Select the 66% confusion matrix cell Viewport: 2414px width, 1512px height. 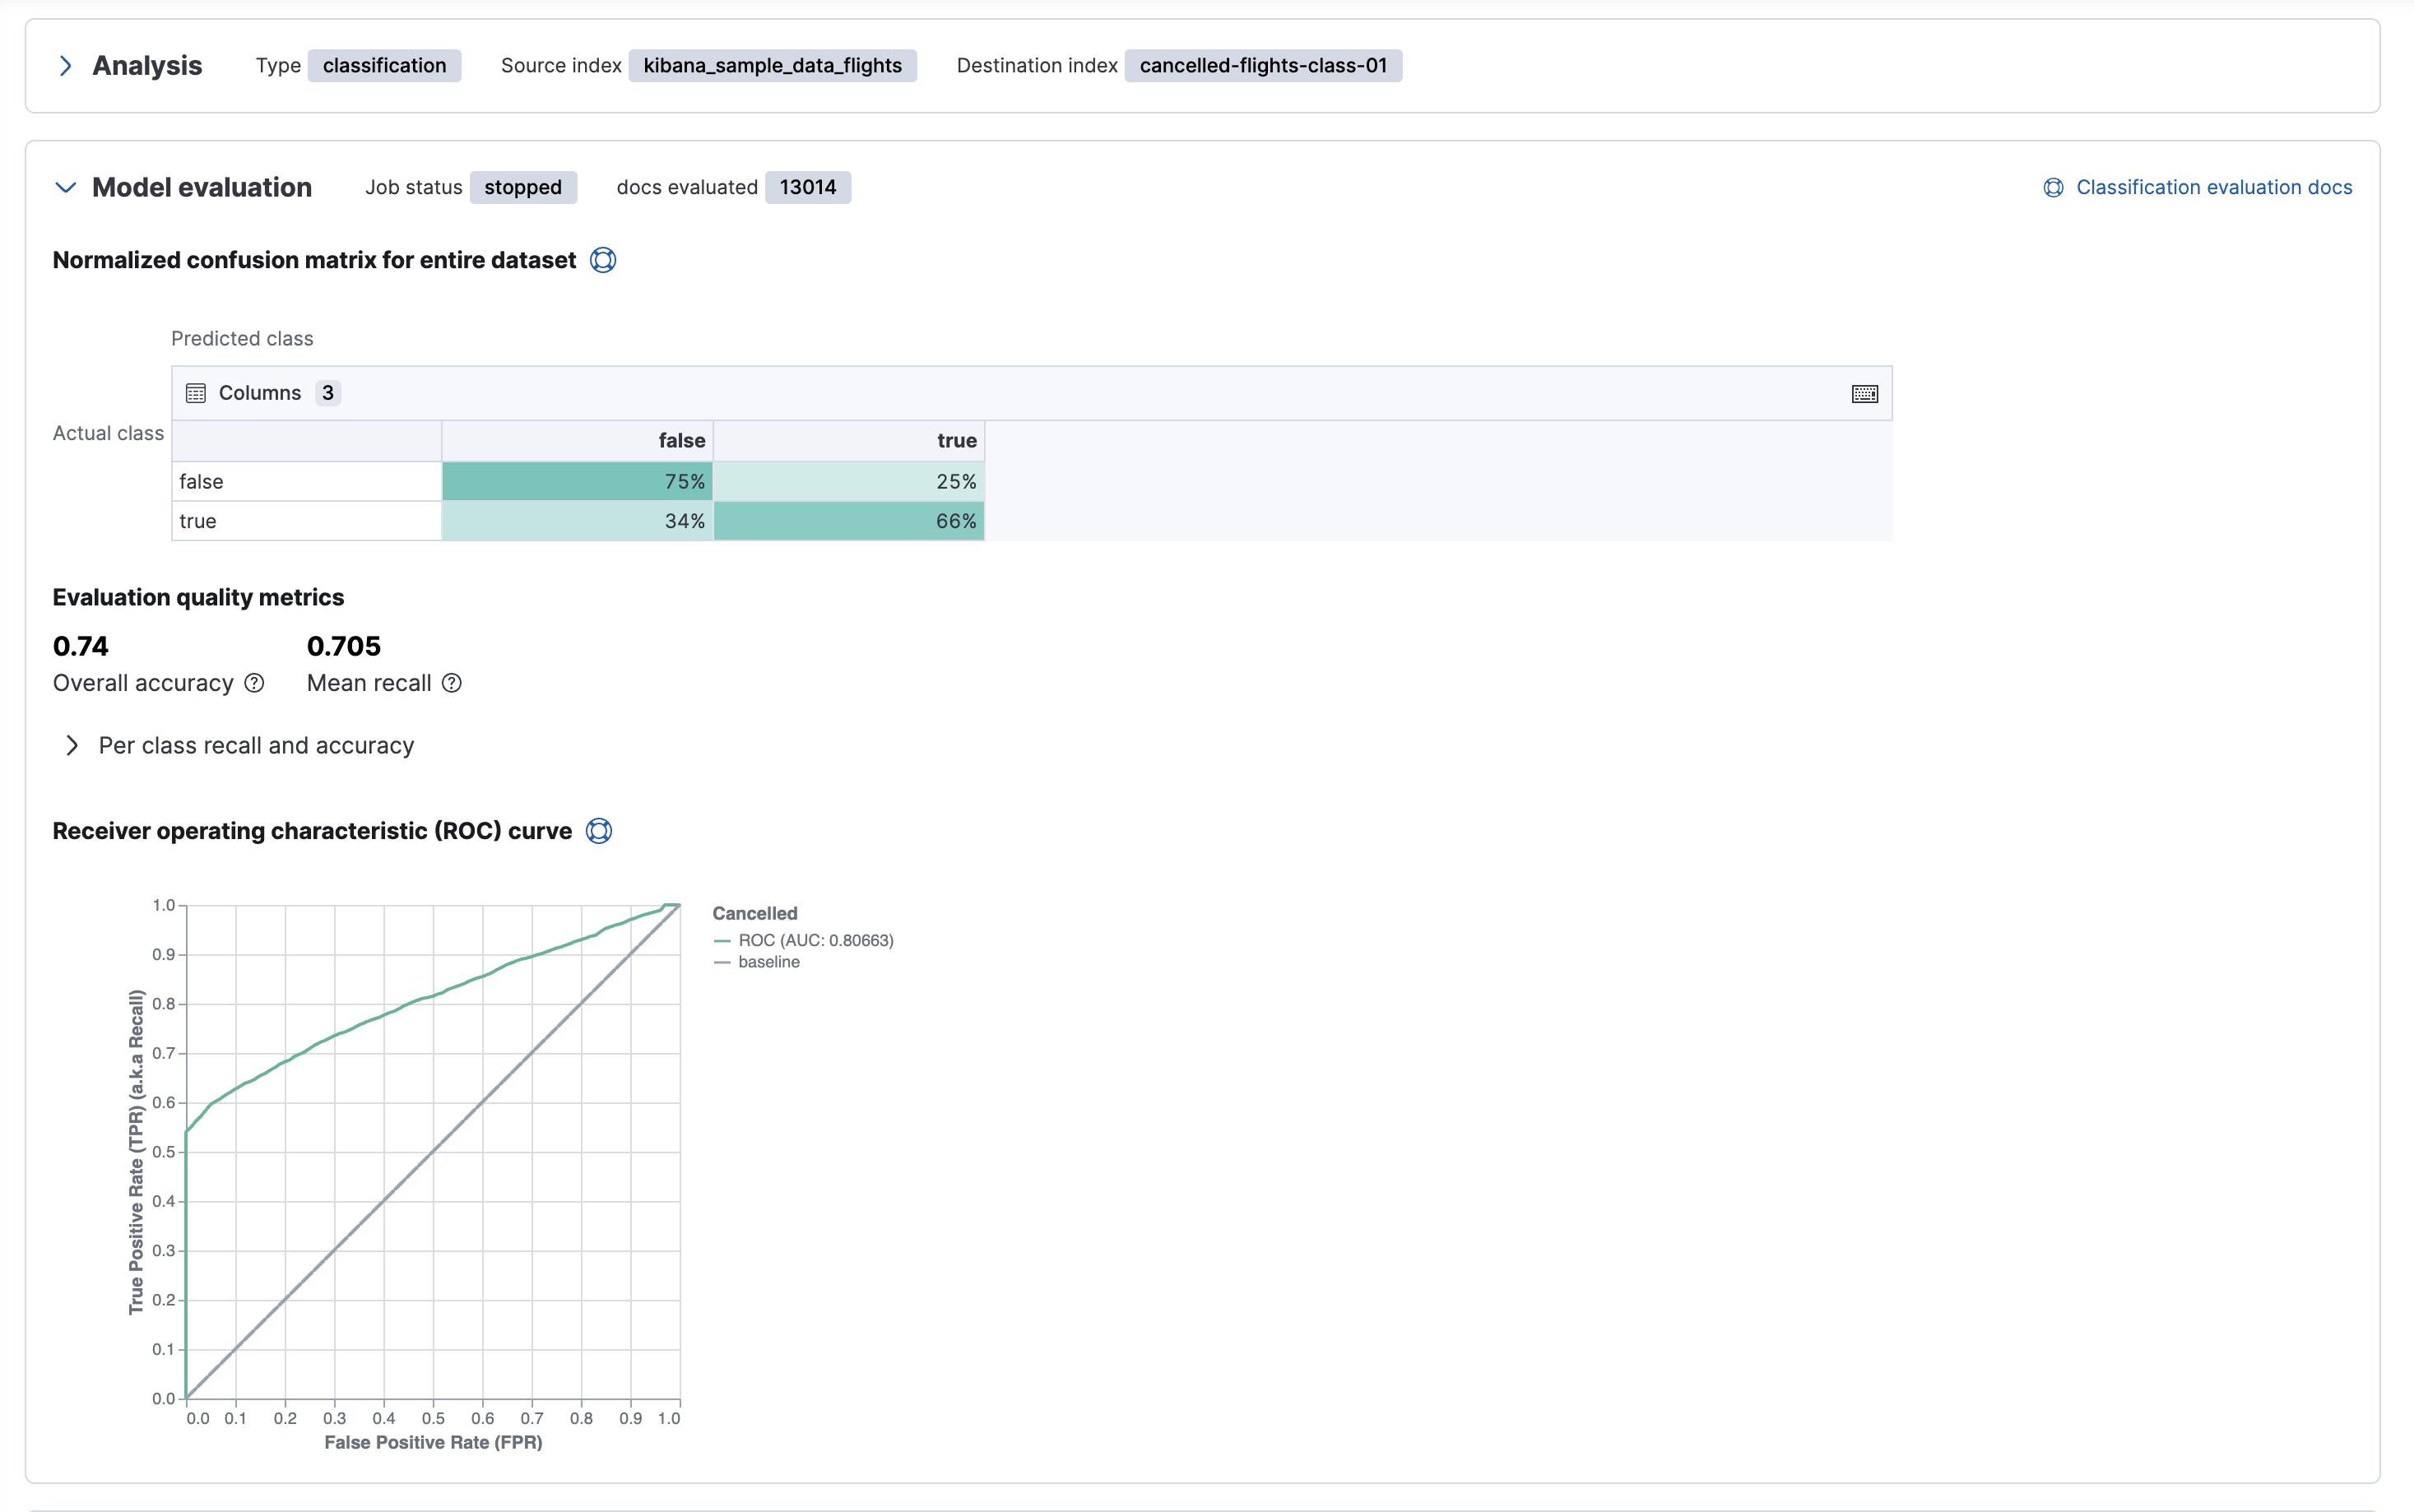(x=849, y=521)
